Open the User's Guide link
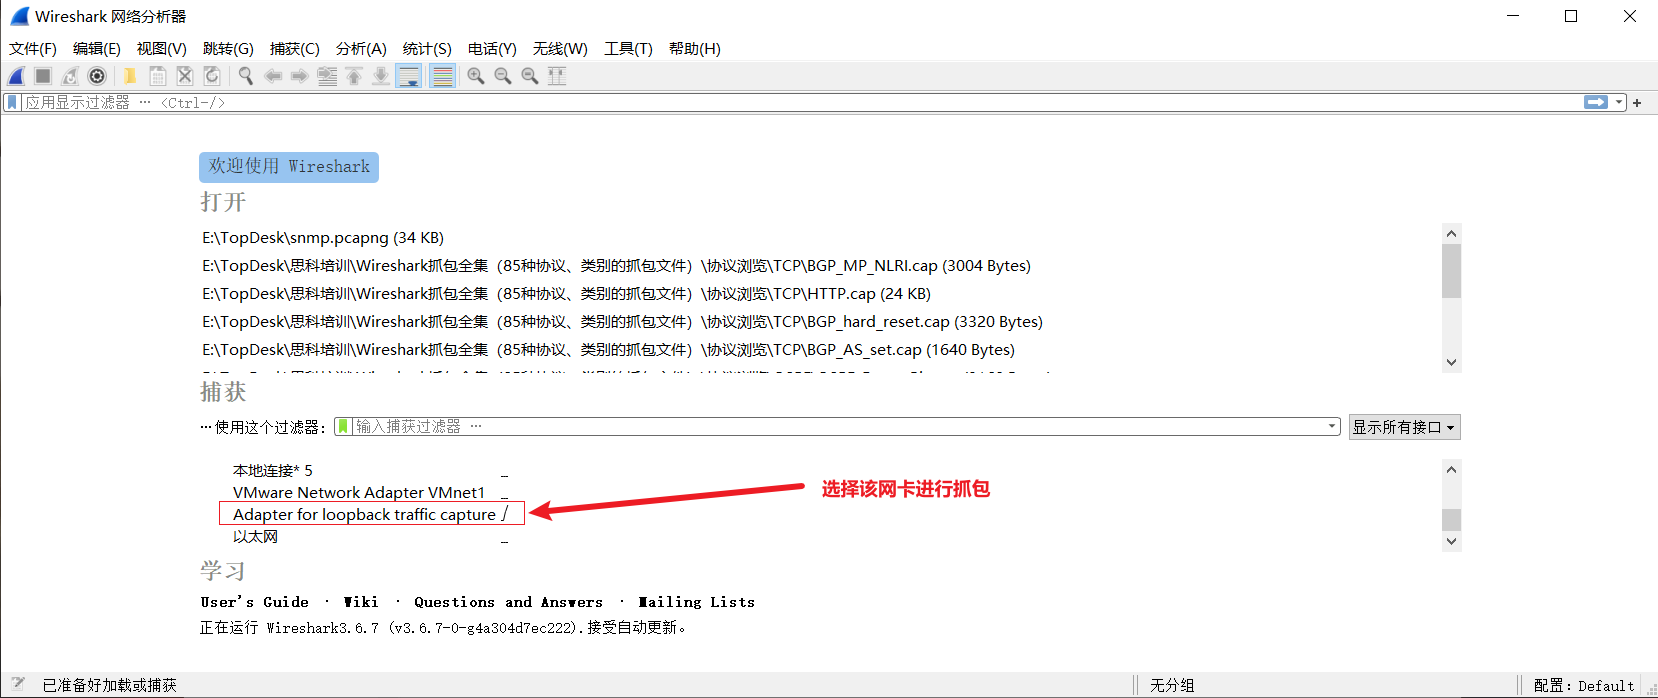The image size is (1658, 698). (x=254, y=602)
